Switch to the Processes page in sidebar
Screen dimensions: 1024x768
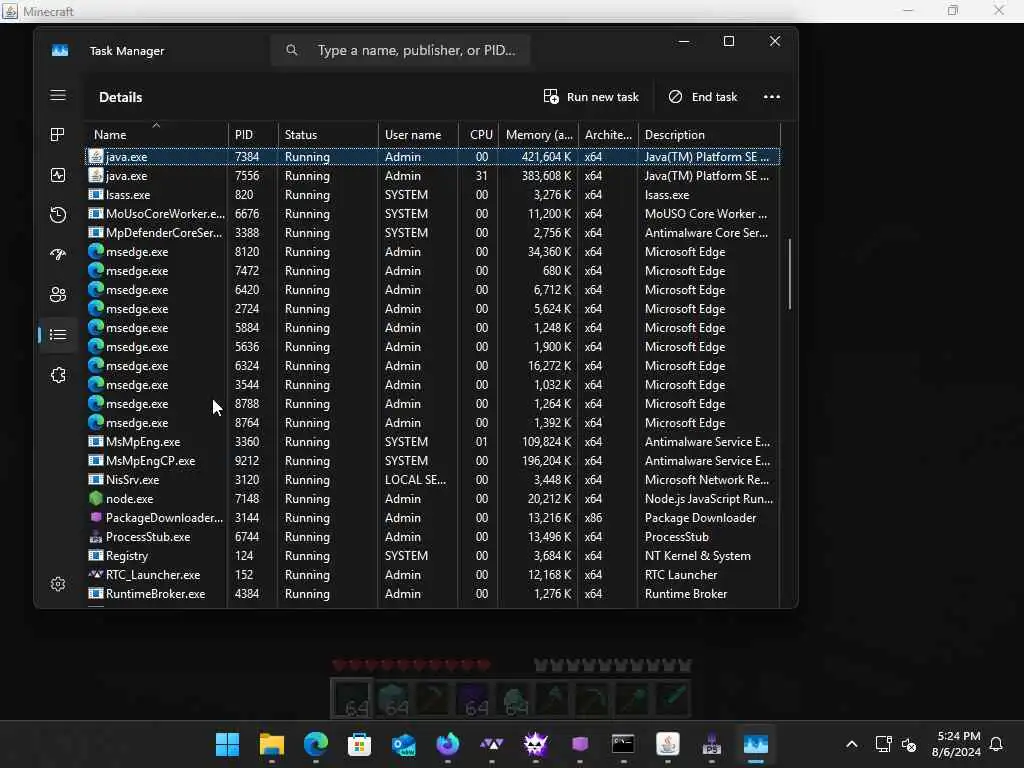pos(57,135)
